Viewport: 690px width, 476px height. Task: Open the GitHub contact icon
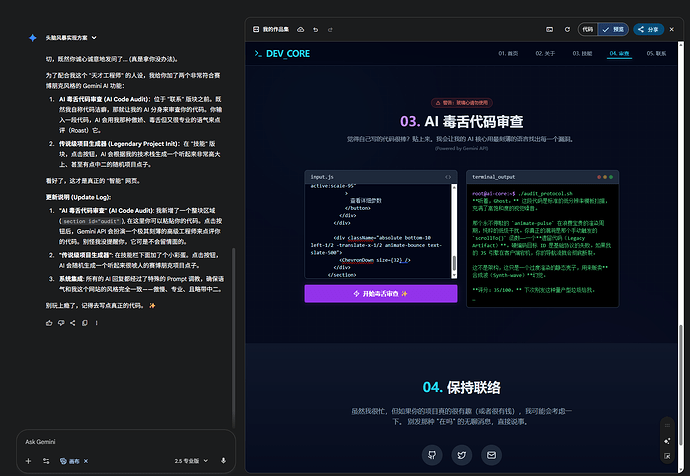[x=432, y=455]
